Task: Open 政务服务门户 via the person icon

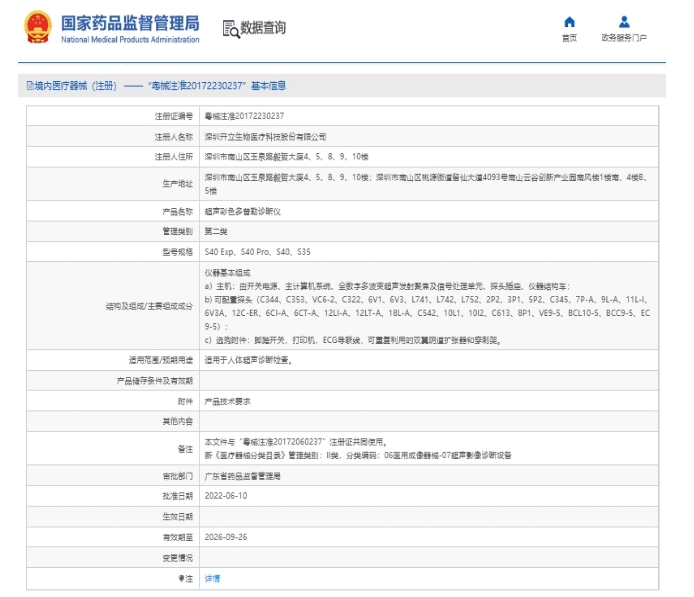Action: [624, 22]
